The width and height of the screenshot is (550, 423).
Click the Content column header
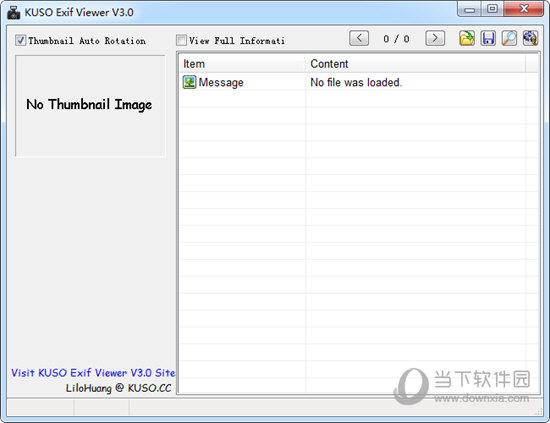tap(415, 64)
